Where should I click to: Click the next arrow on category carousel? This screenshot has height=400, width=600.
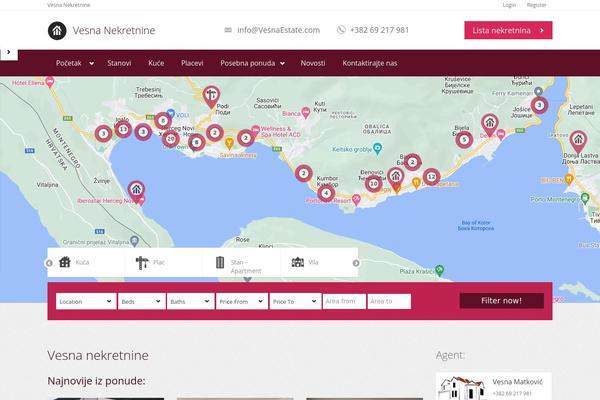(x=356, y=263)
